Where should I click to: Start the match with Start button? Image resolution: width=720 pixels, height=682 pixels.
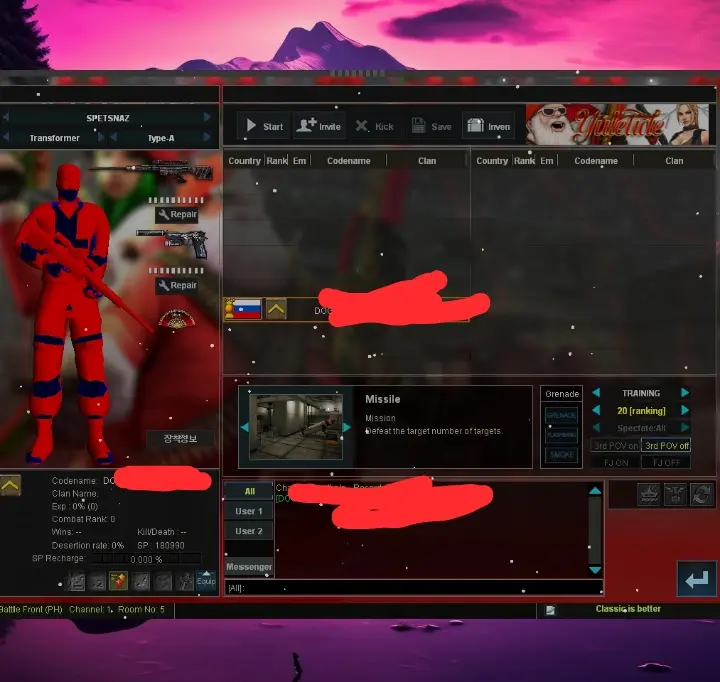pyautogui.click(x=264, y=126)
